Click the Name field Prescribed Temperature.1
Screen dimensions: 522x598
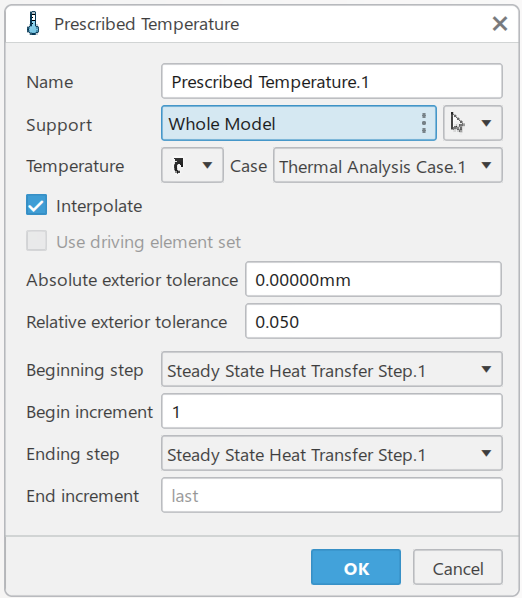(x=332, y=81)
